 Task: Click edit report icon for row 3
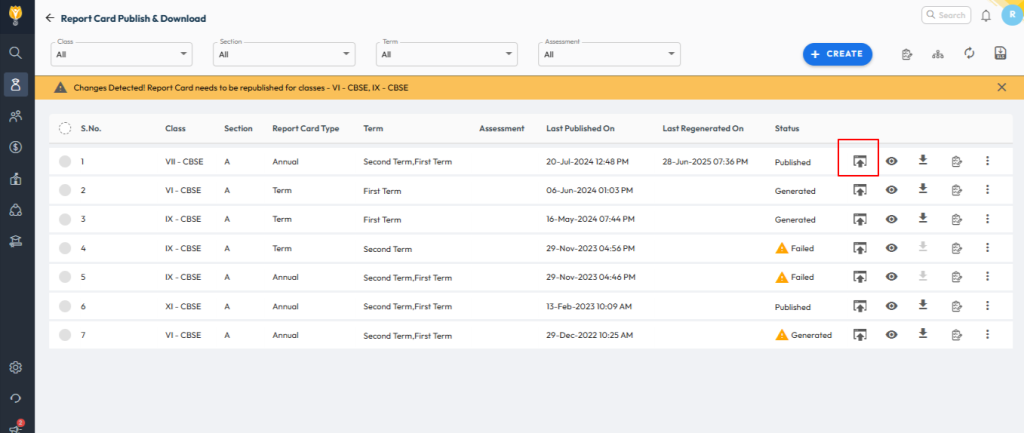[956, 219]
